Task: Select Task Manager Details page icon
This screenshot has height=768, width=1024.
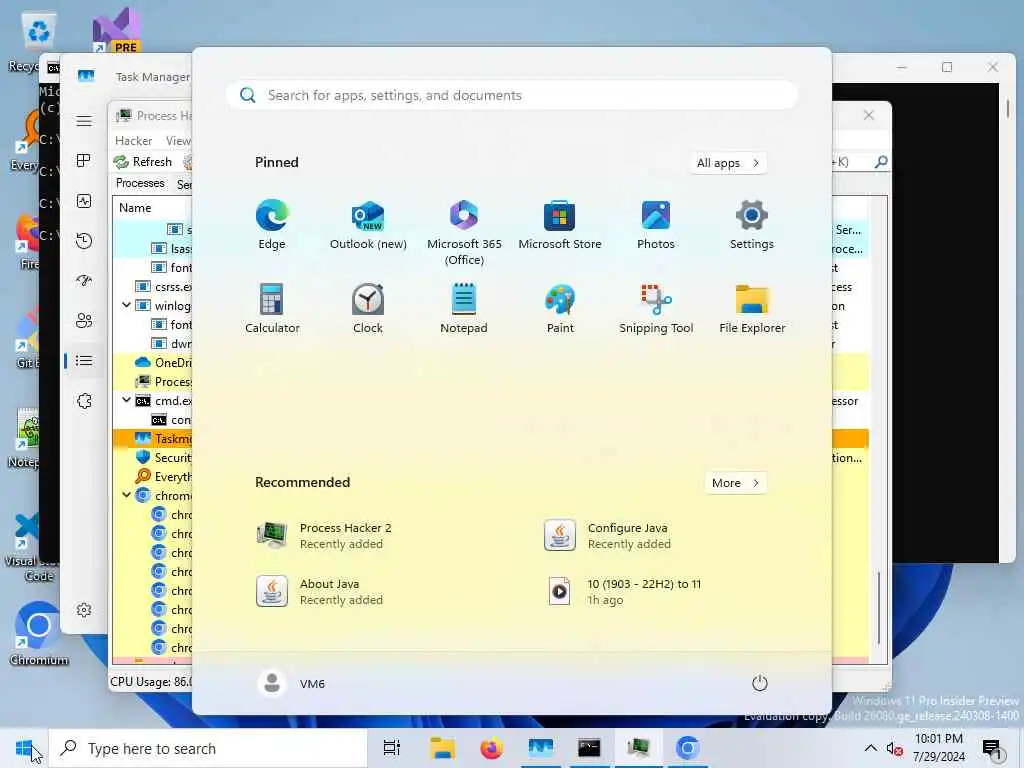Action: (84, 360)
